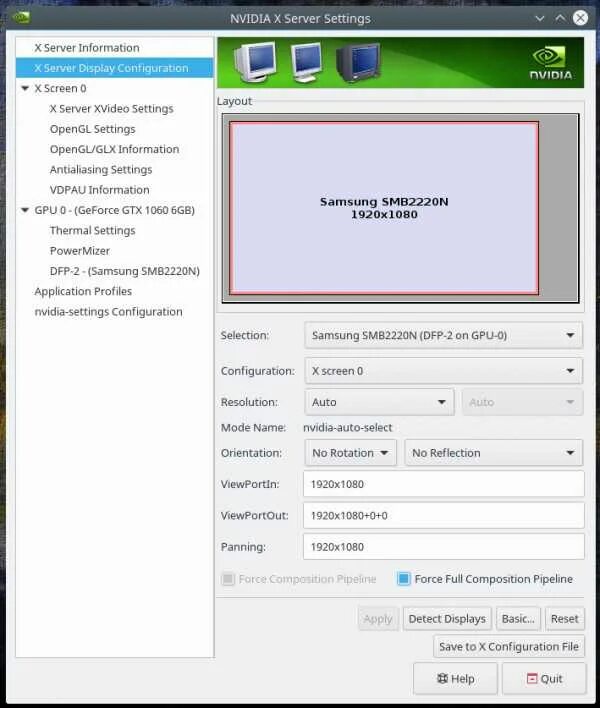
Task: Select the X Screen 0 tree label
Action: (x=60, y=88)
